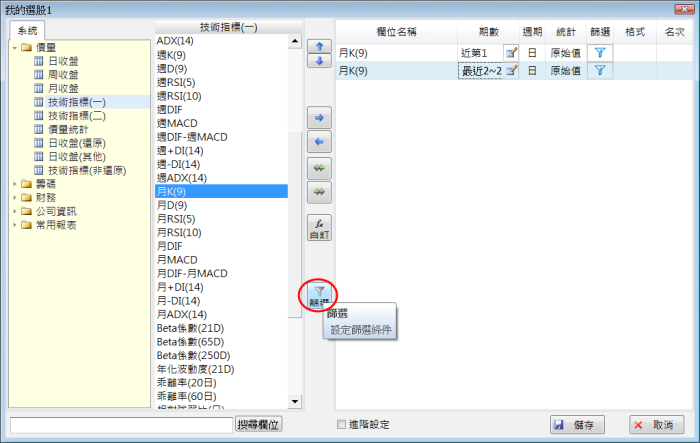Click the 期數 column header
The image size is (700, 443).
point(488,32)
